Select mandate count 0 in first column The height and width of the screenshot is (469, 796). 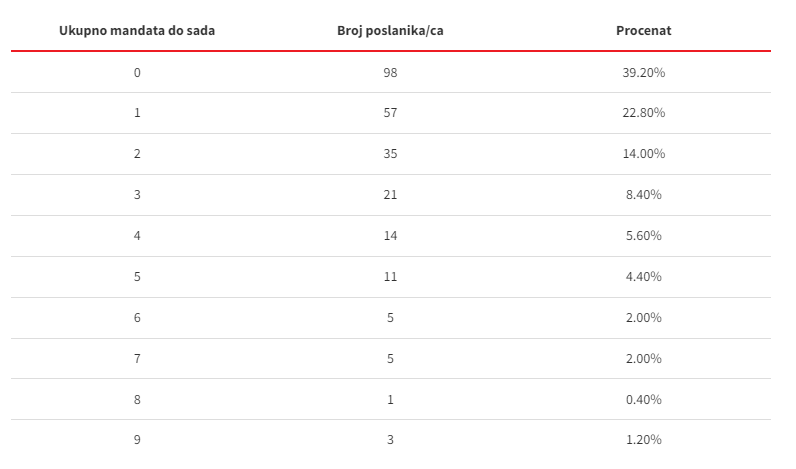pyautogui.click(x=137, y=73)
